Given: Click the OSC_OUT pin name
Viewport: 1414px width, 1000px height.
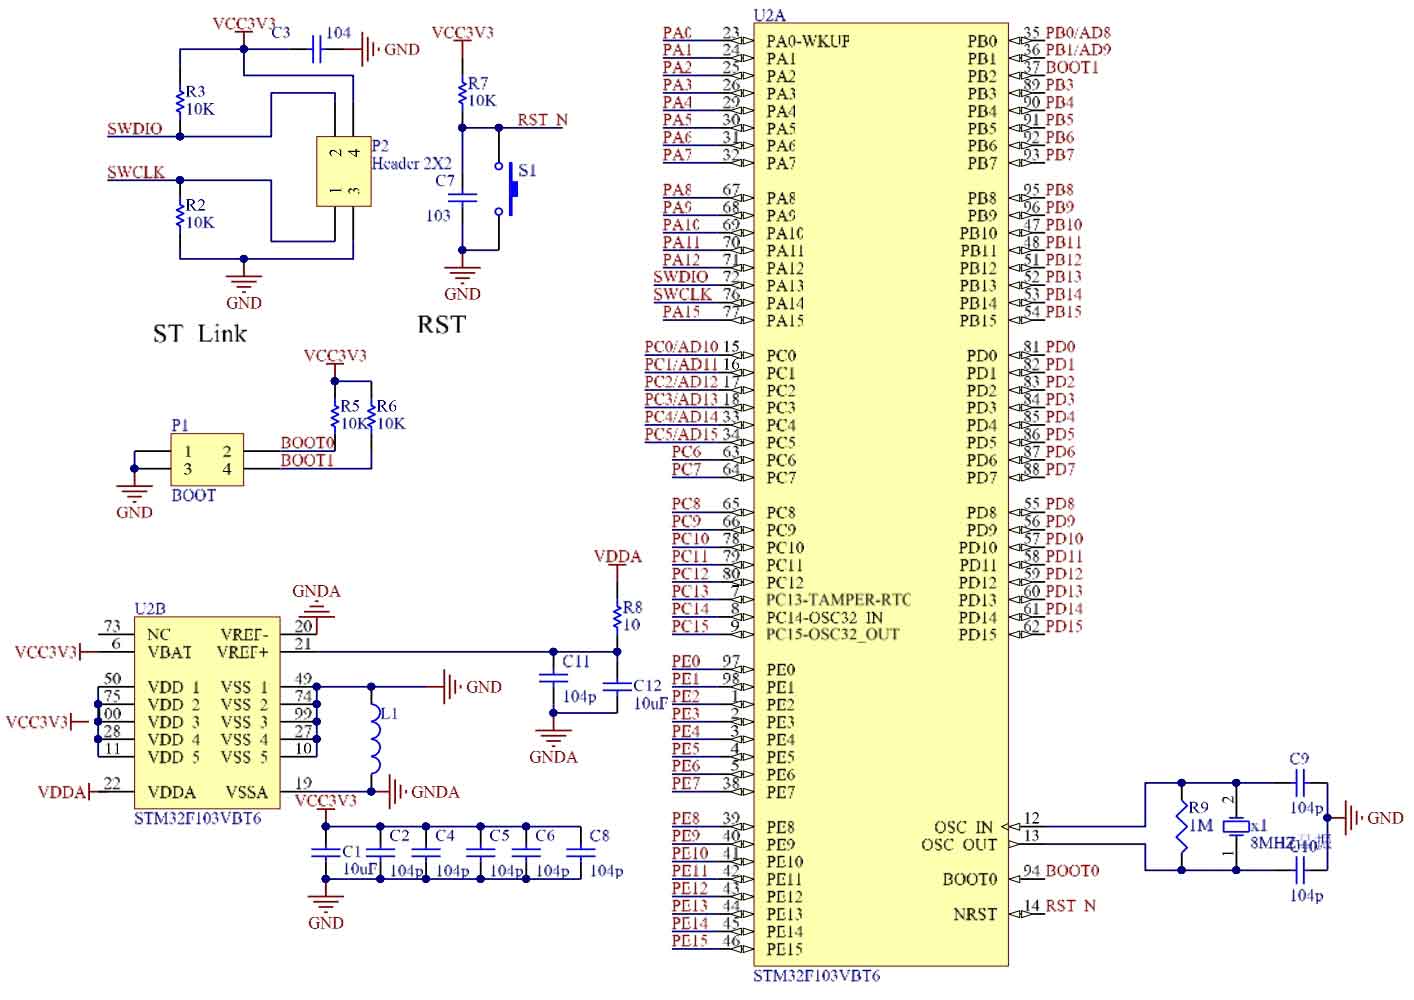Looking at the screenshot, I should coord(959,845).
